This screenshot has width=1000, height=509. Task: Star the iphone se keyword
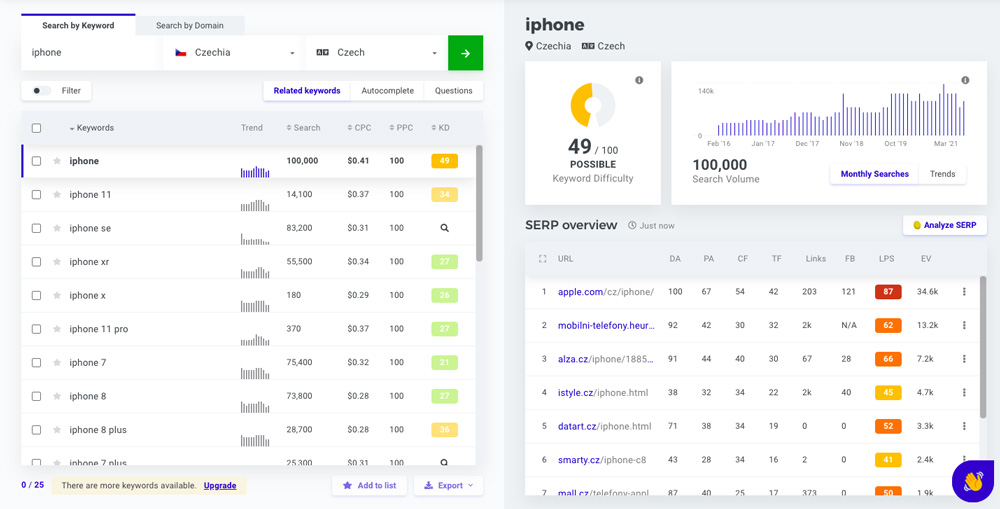pos(57,228)
